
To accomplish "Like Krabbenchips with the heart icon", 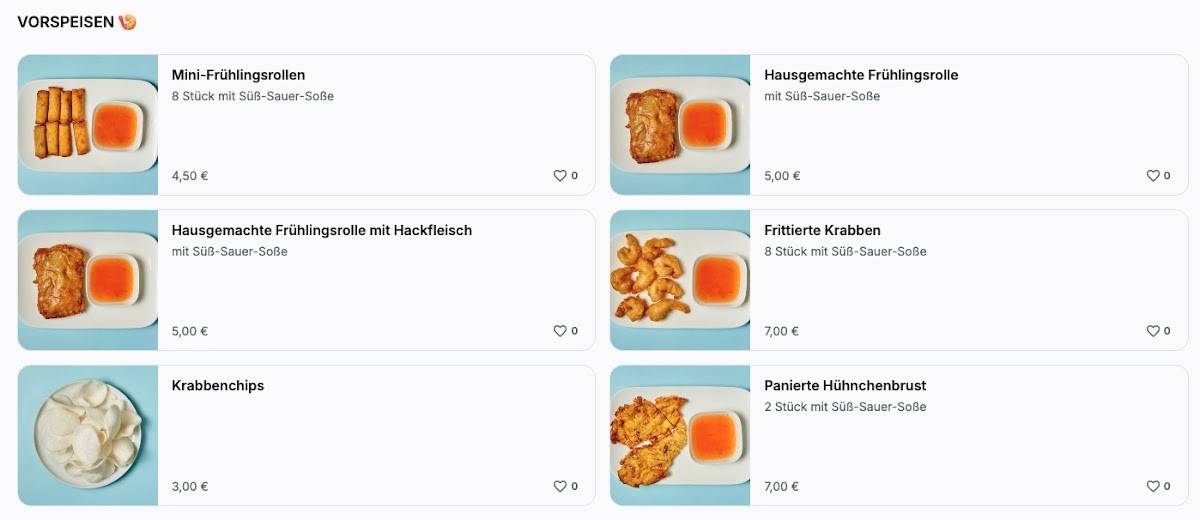I will [560, 487].
